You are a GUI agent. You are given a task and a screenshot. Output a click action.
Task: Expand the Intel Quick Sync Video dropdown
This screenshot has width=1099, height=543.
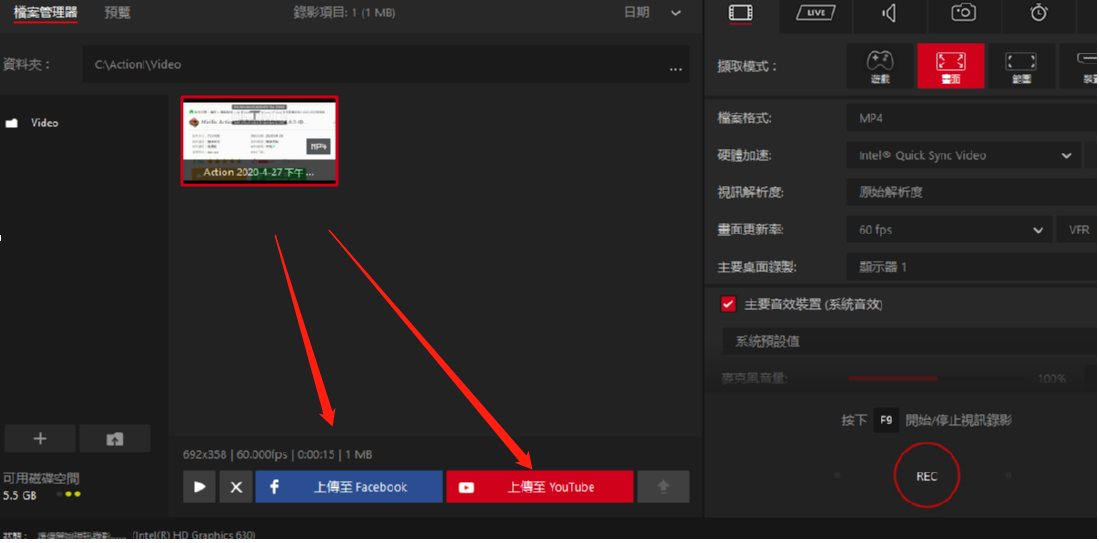[x=963, y=156]
